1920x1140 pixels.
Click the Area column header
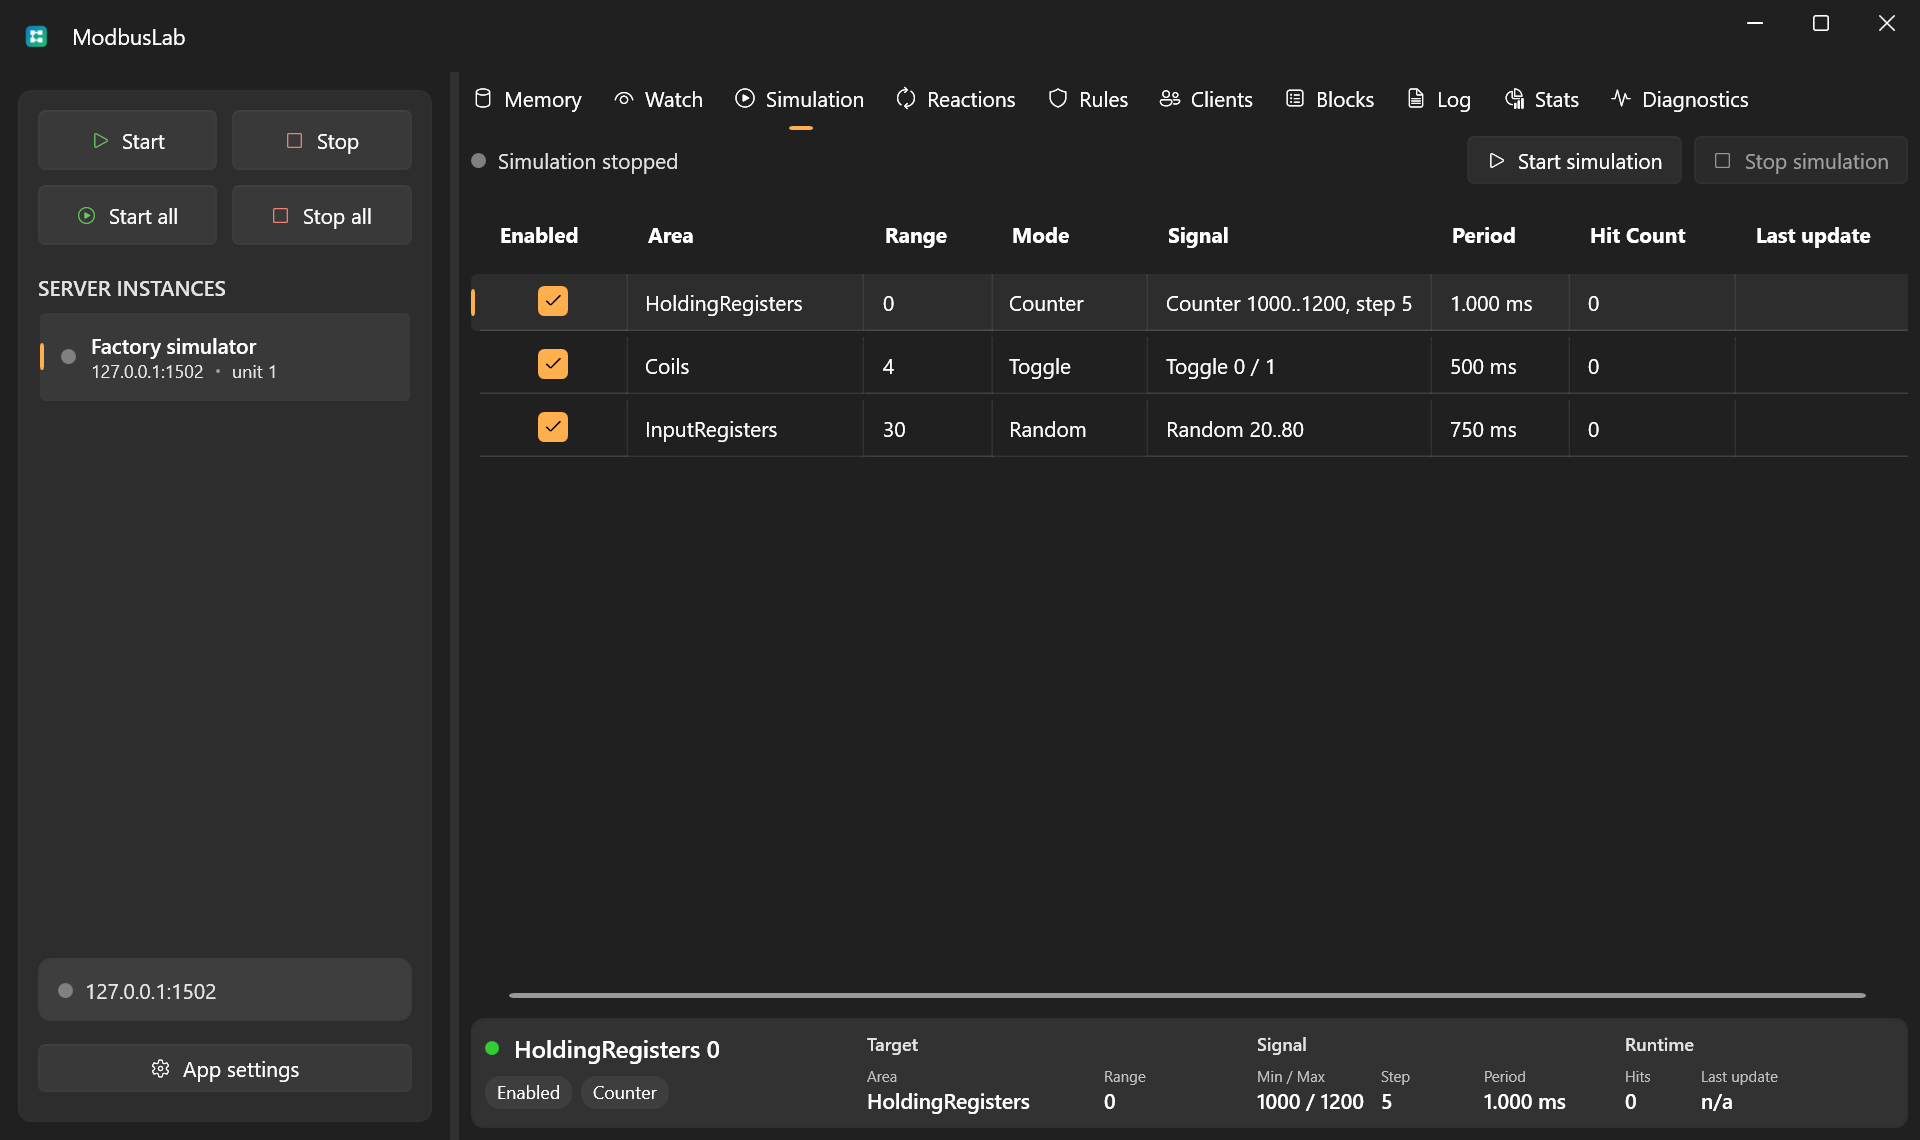670,236
